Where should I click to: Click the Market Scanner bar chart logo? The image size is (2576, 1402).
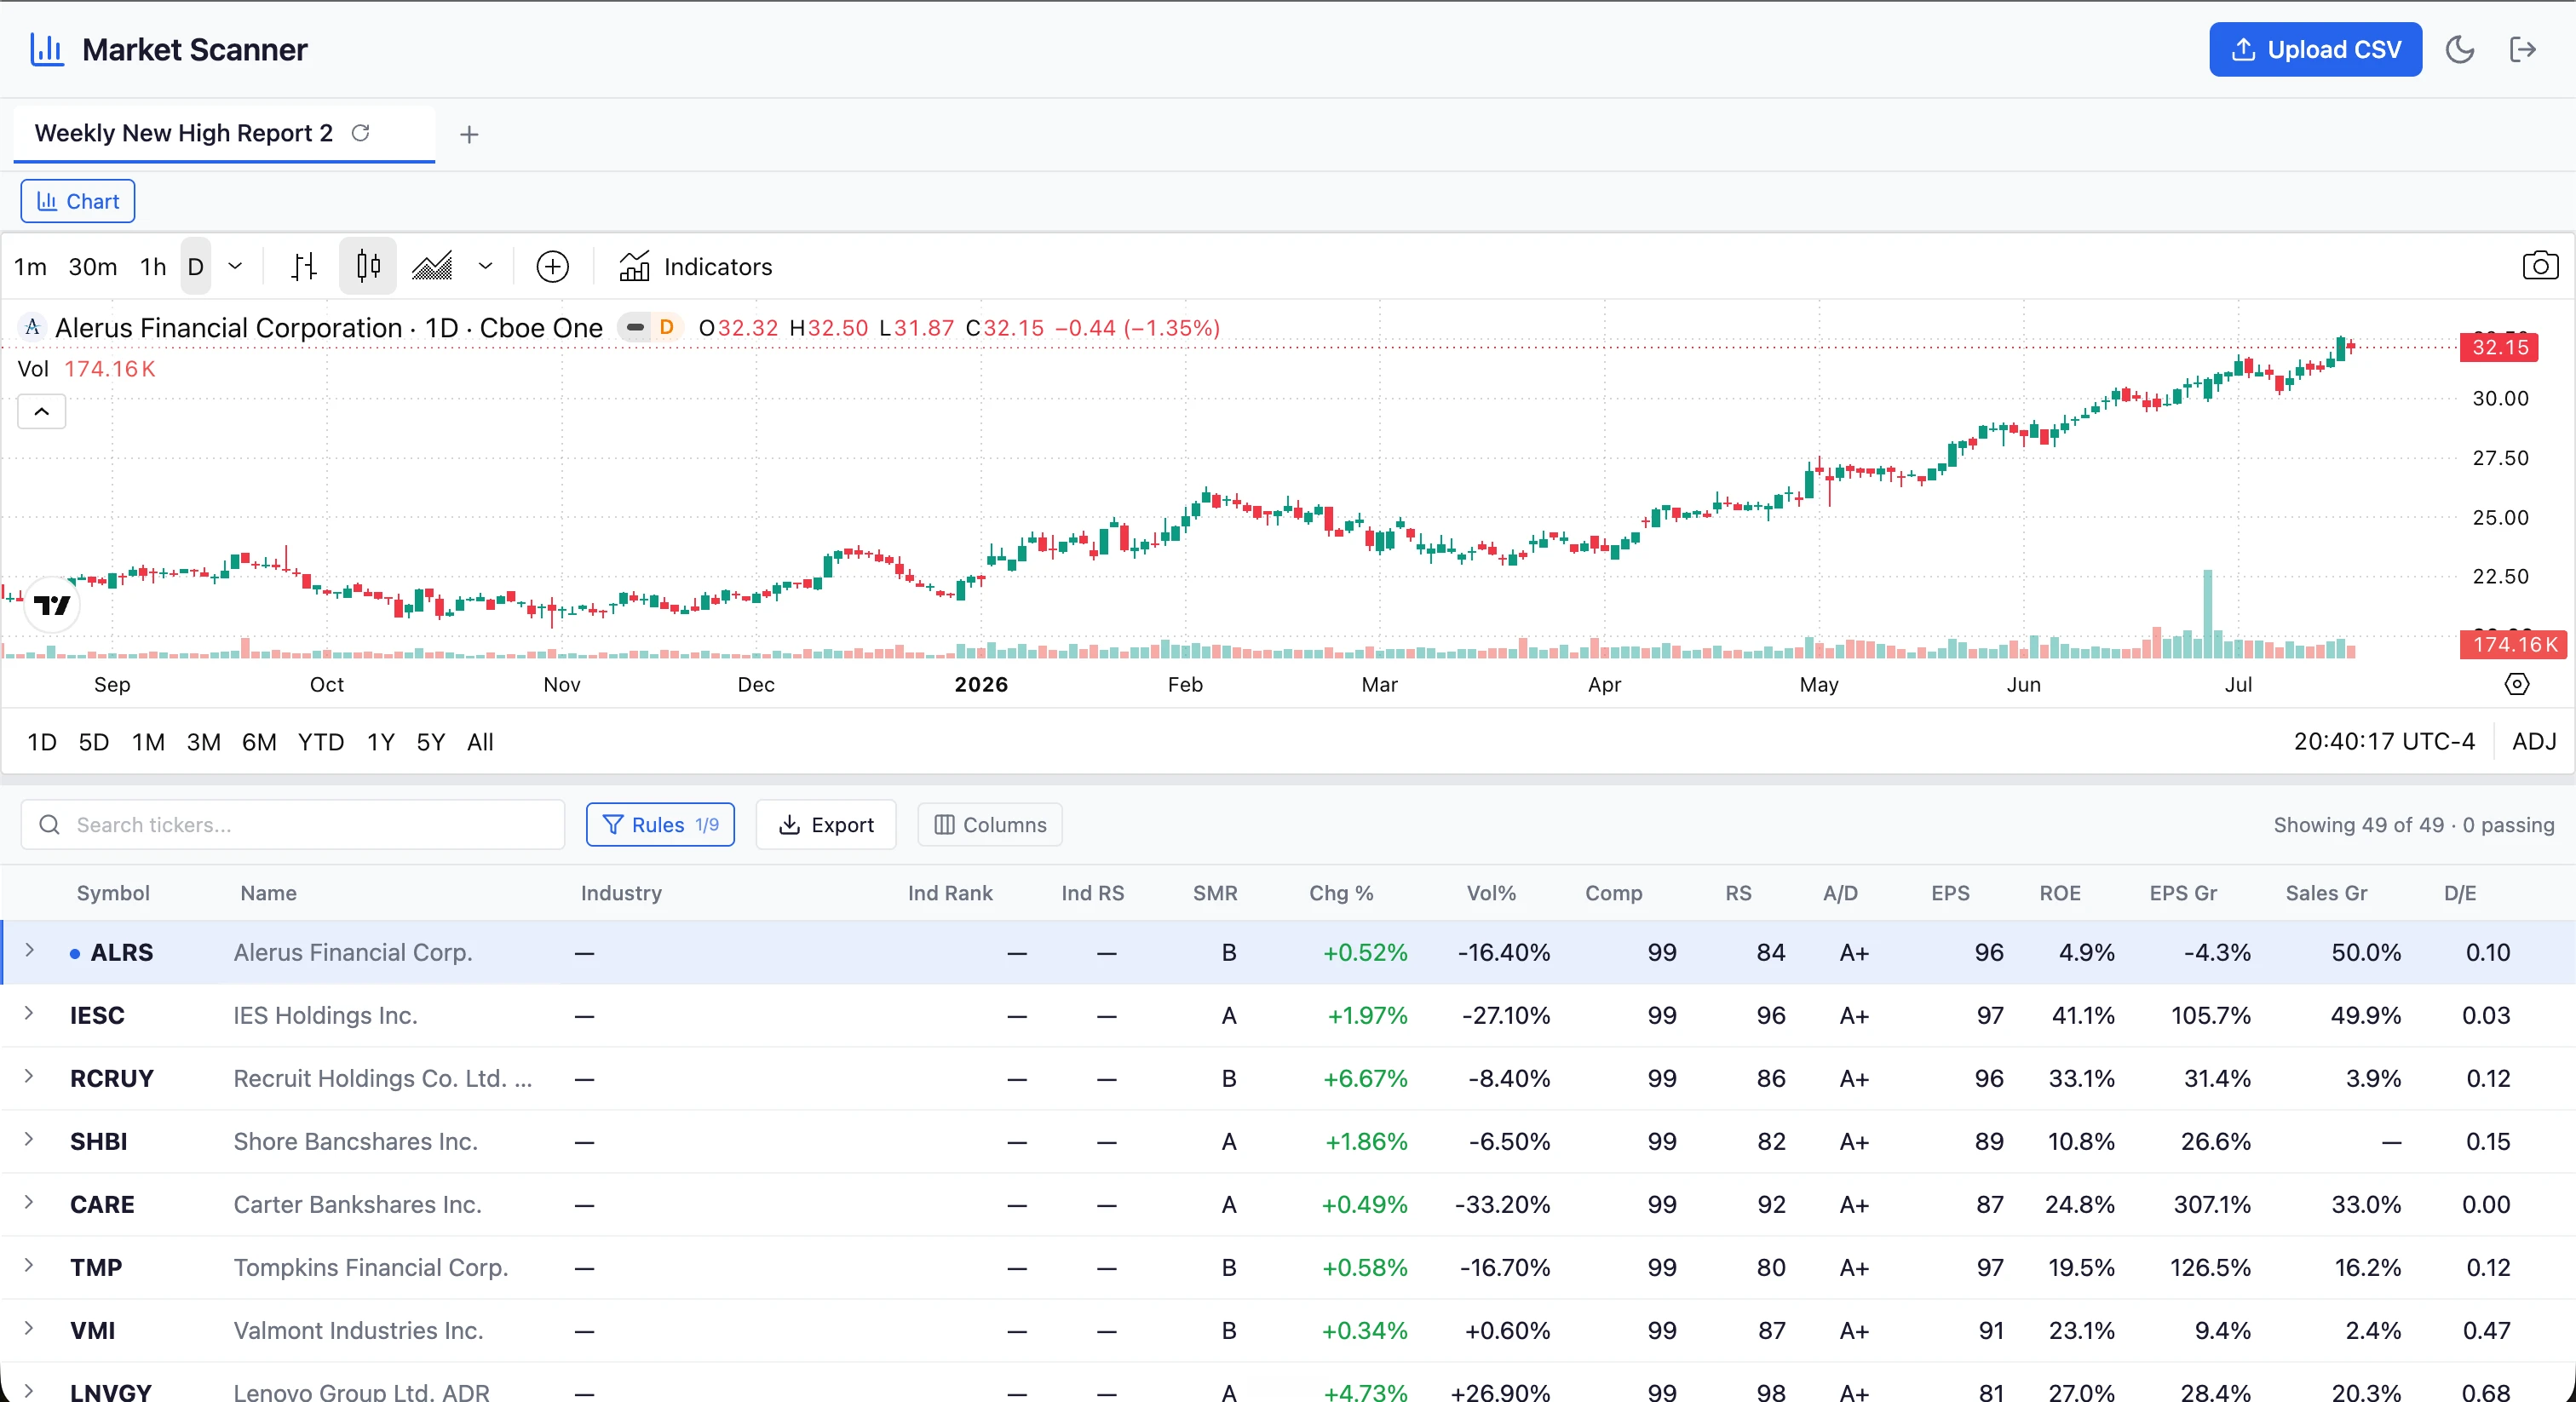coord(46,49)
